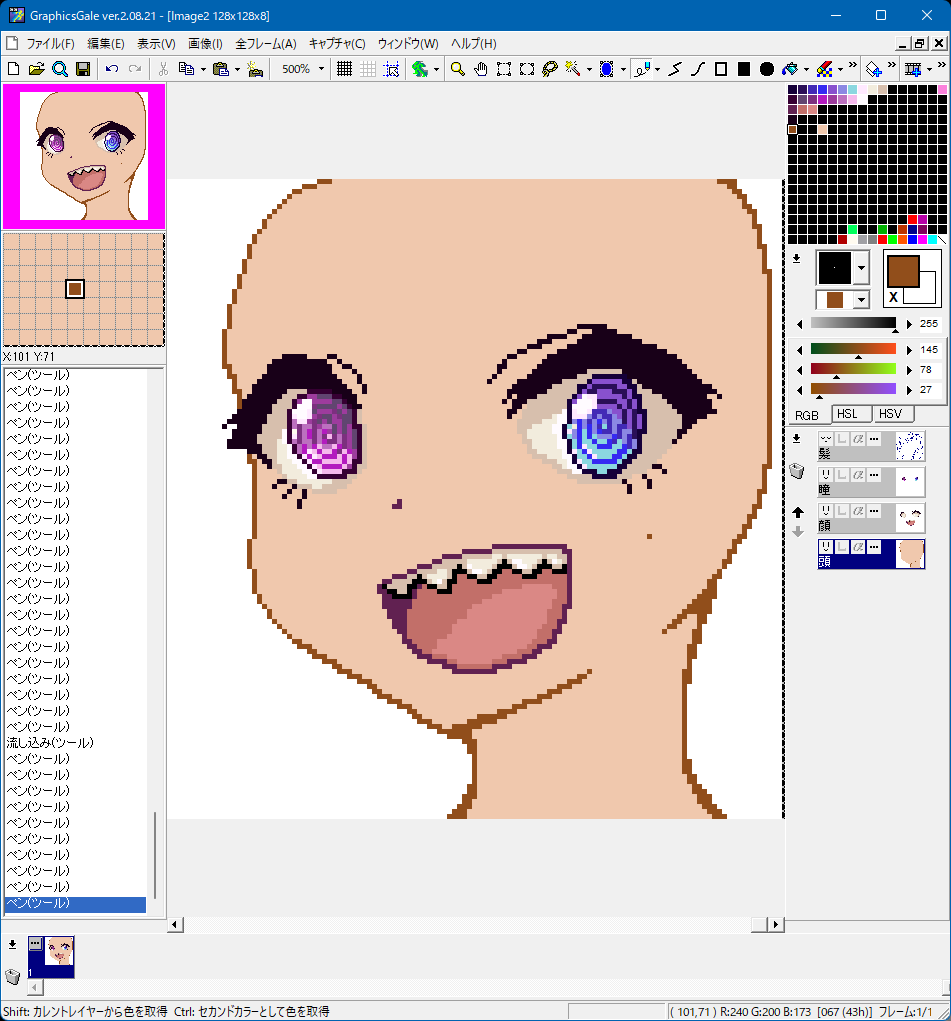Click the save floppy disk icon
951x1021 pixels.
83,69
